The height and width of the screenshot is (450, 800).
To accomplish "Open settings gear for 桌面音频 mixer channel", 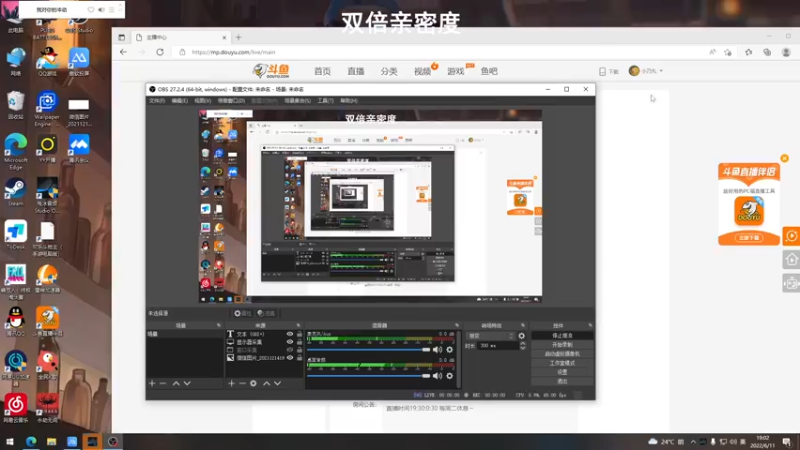I will pos(449,376).
